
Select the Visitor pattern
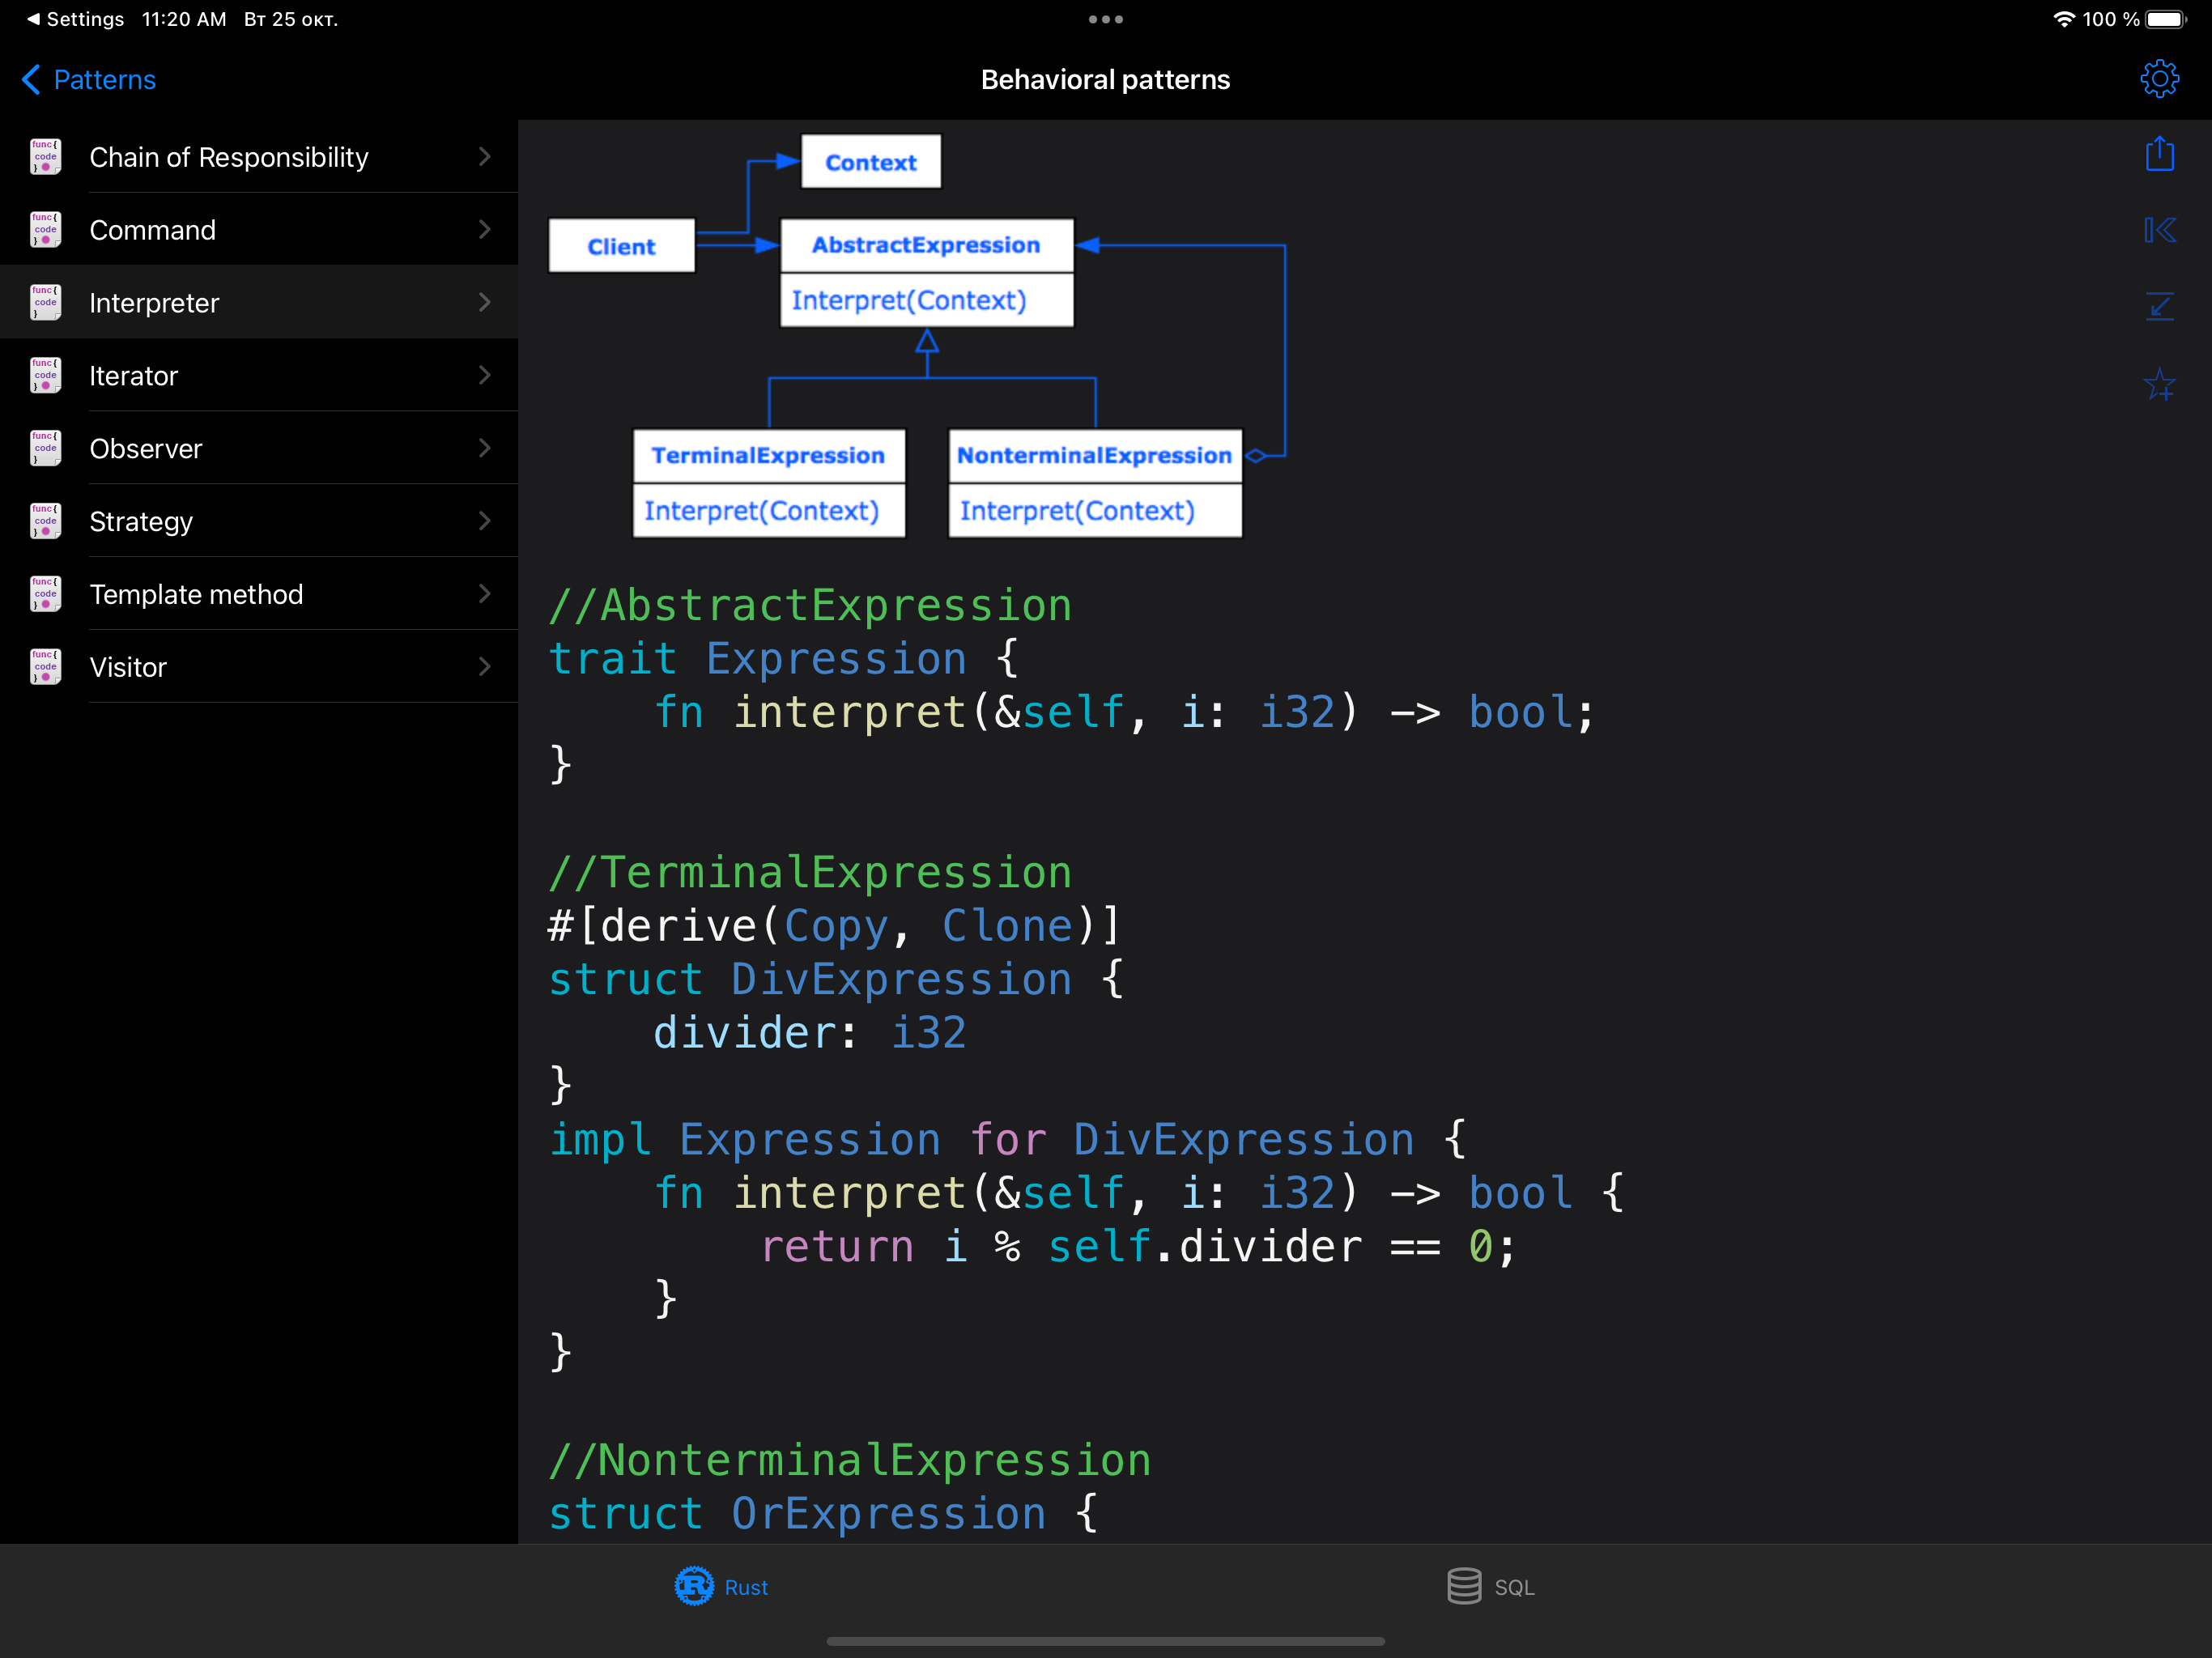(x=259, y=667)
